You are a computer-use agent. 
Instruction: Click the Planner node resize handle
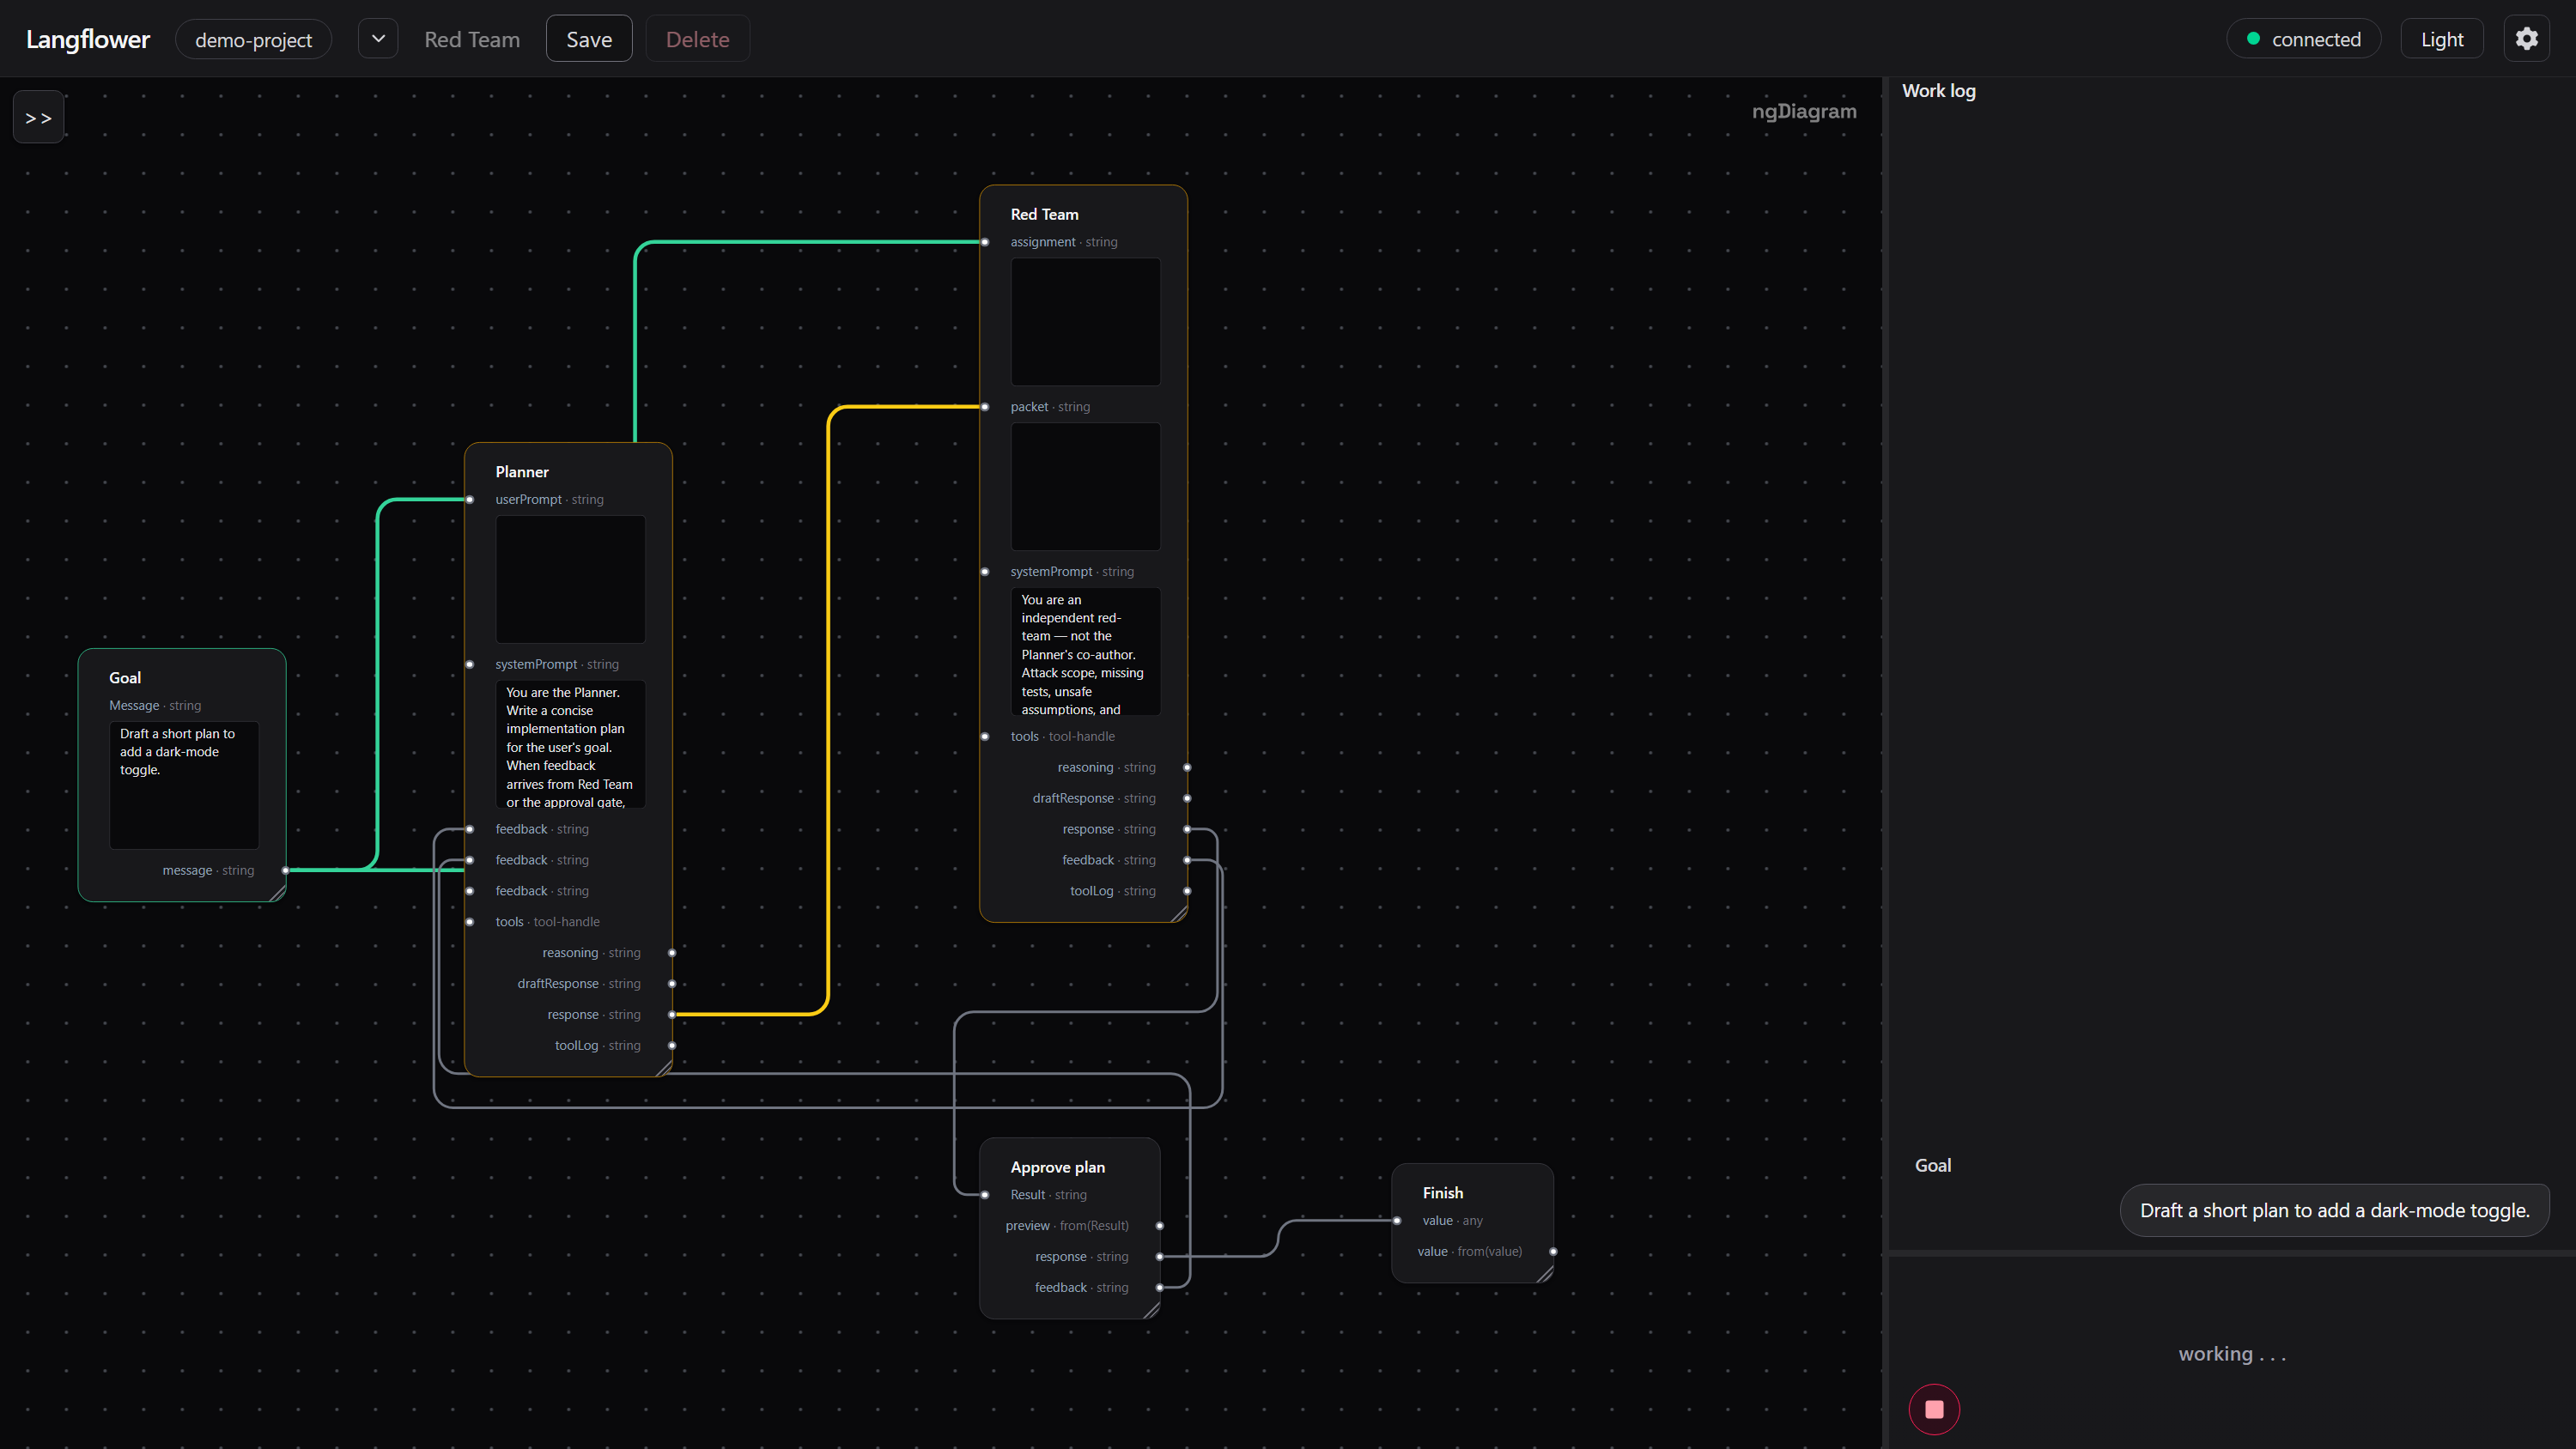click(663, 1068)
